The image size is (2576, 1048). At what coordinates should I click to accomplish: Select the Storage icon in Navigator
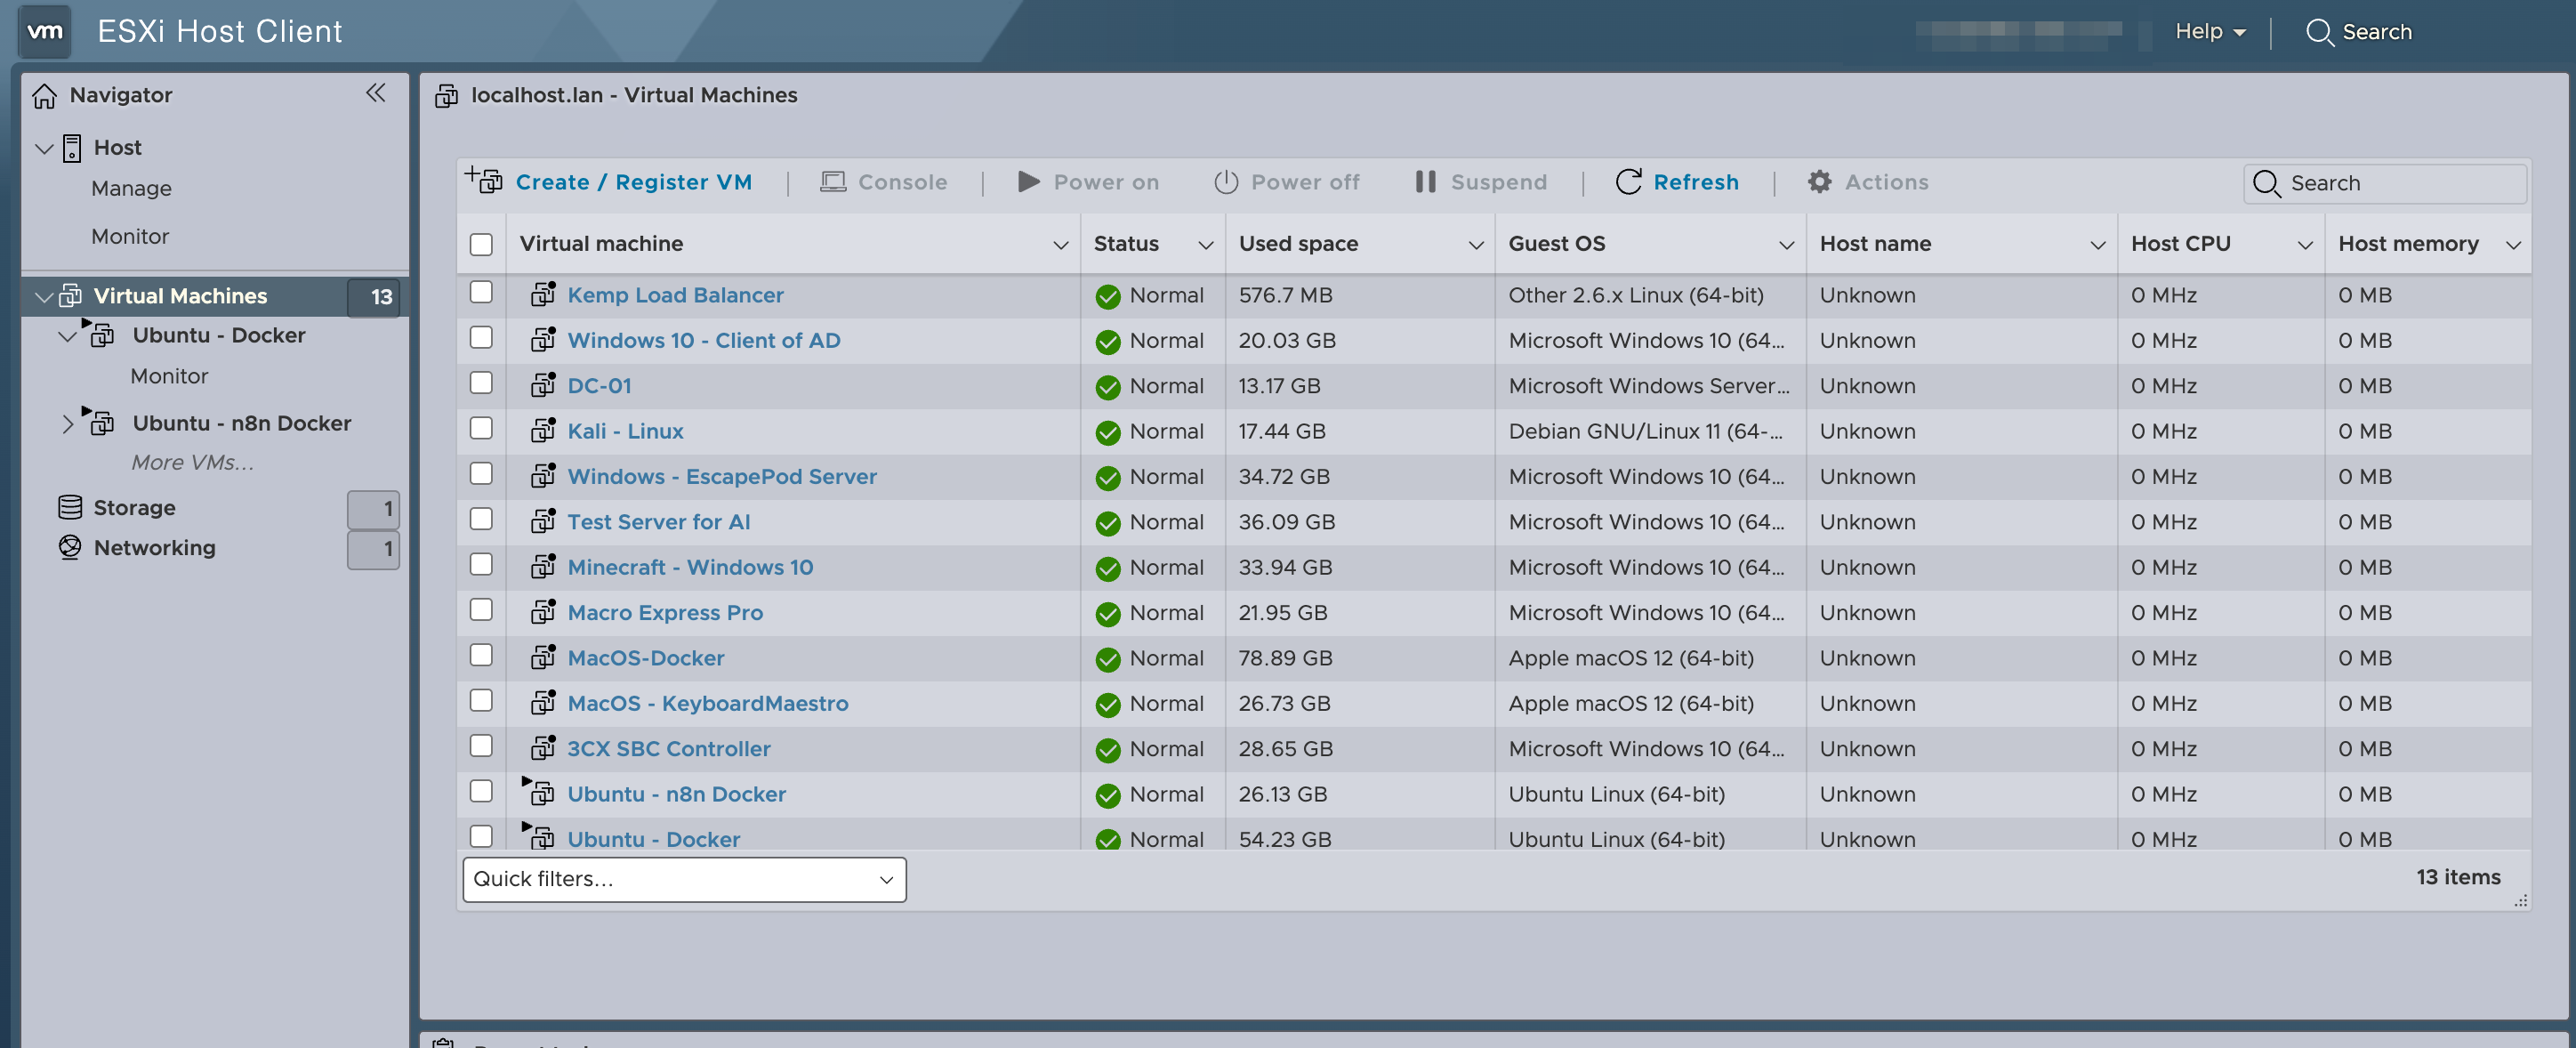[x=69, y=506]
